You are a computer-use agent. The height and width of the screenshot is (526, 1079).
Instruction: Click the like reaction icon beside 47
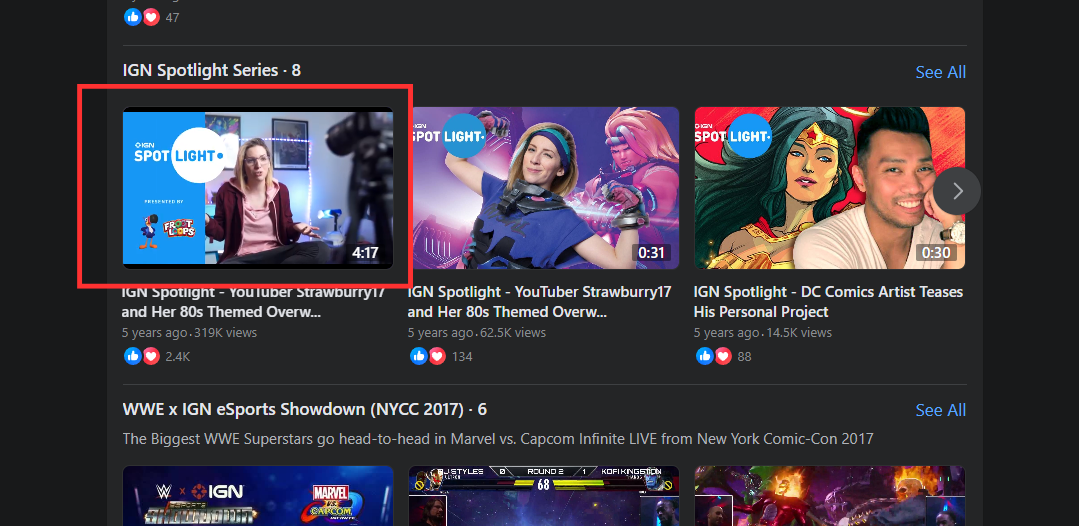133,17
